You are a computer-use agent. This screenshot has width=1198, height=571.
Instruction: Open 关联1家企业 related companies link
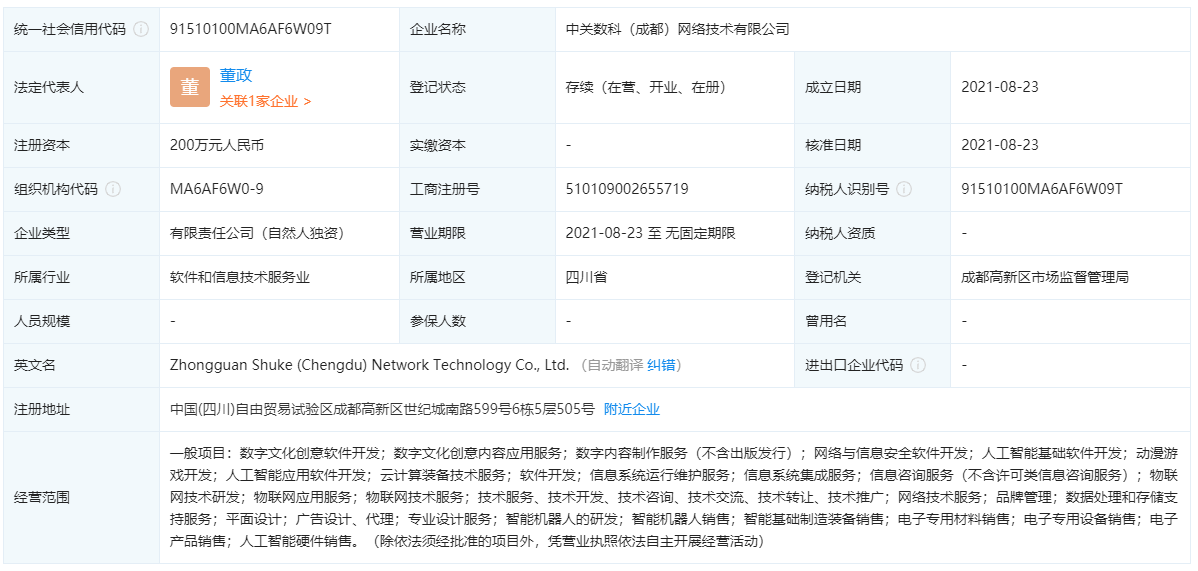point(265,101)
